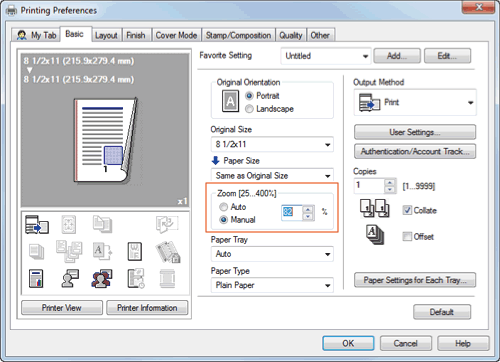Click the greyed fold page icon in grid
Viewport: 500px width, 362px height.
point(167,224)
